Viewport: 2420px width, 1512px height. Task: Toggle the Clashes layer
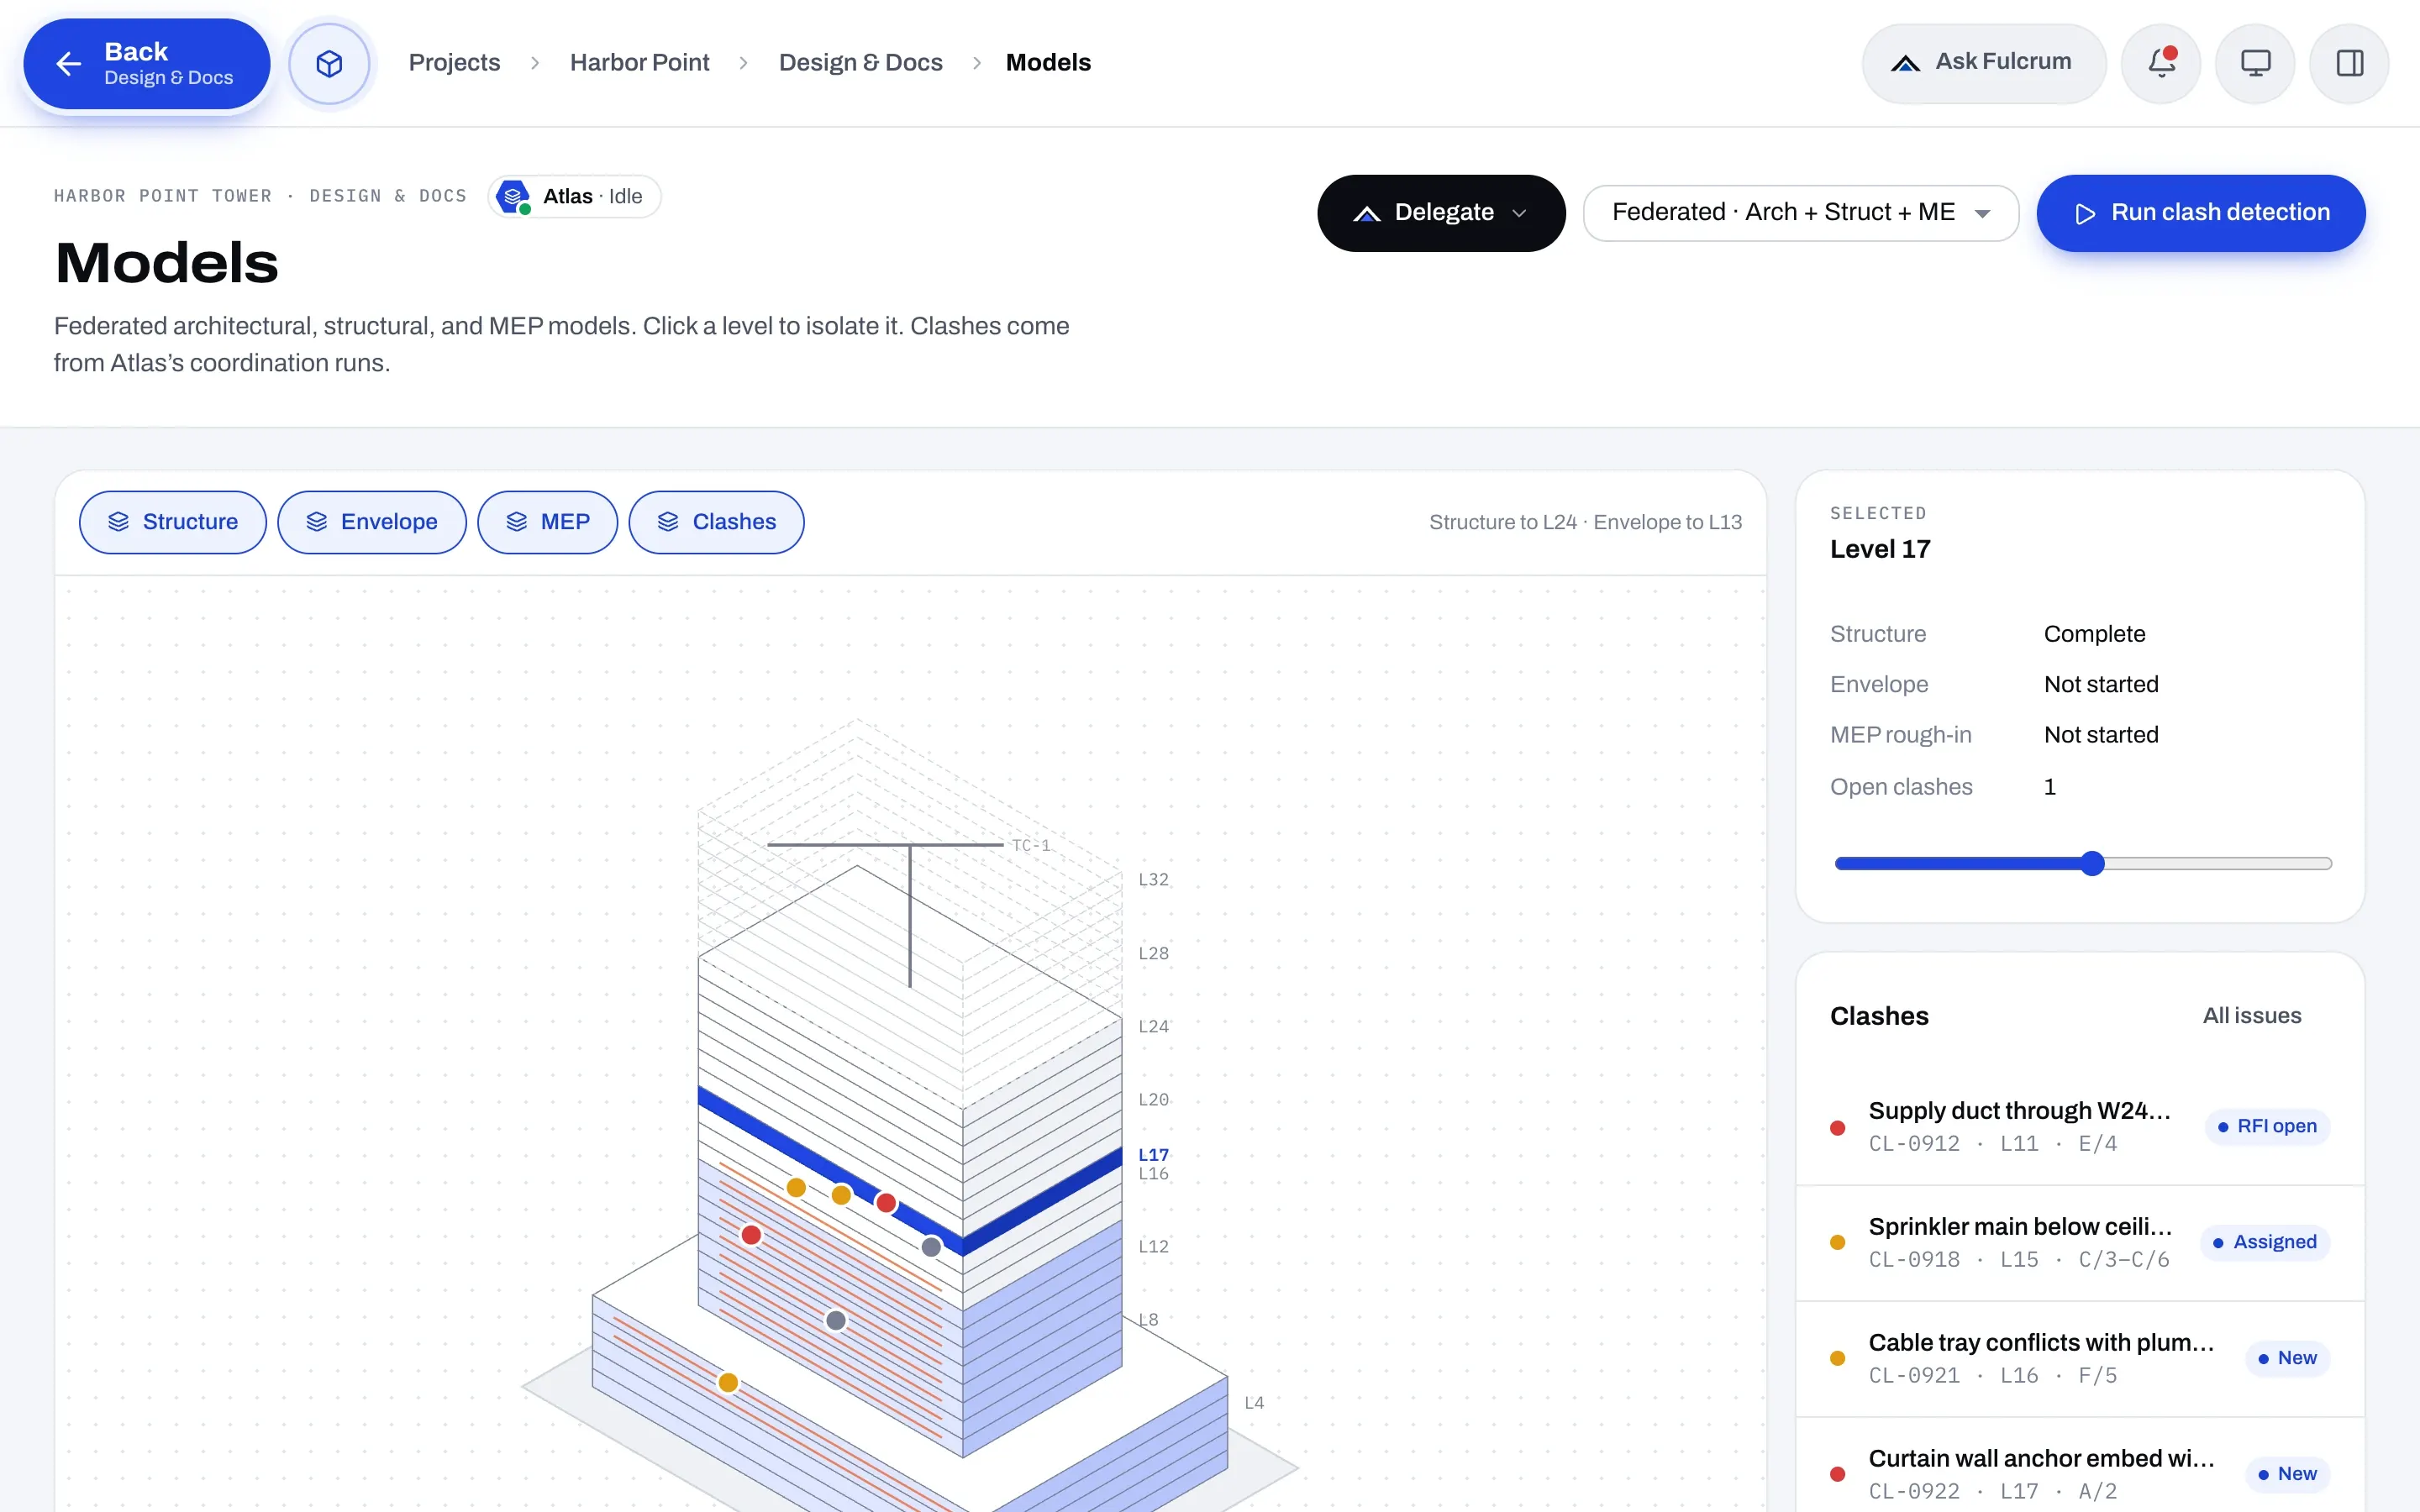click(716, 522)
